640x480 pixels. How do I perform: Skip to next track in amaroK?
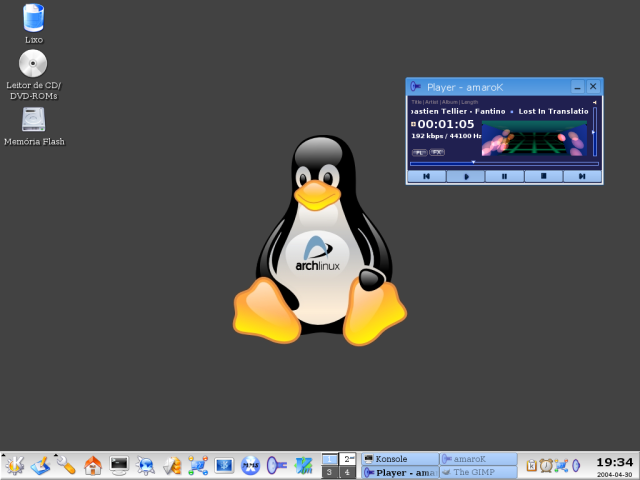582,176
